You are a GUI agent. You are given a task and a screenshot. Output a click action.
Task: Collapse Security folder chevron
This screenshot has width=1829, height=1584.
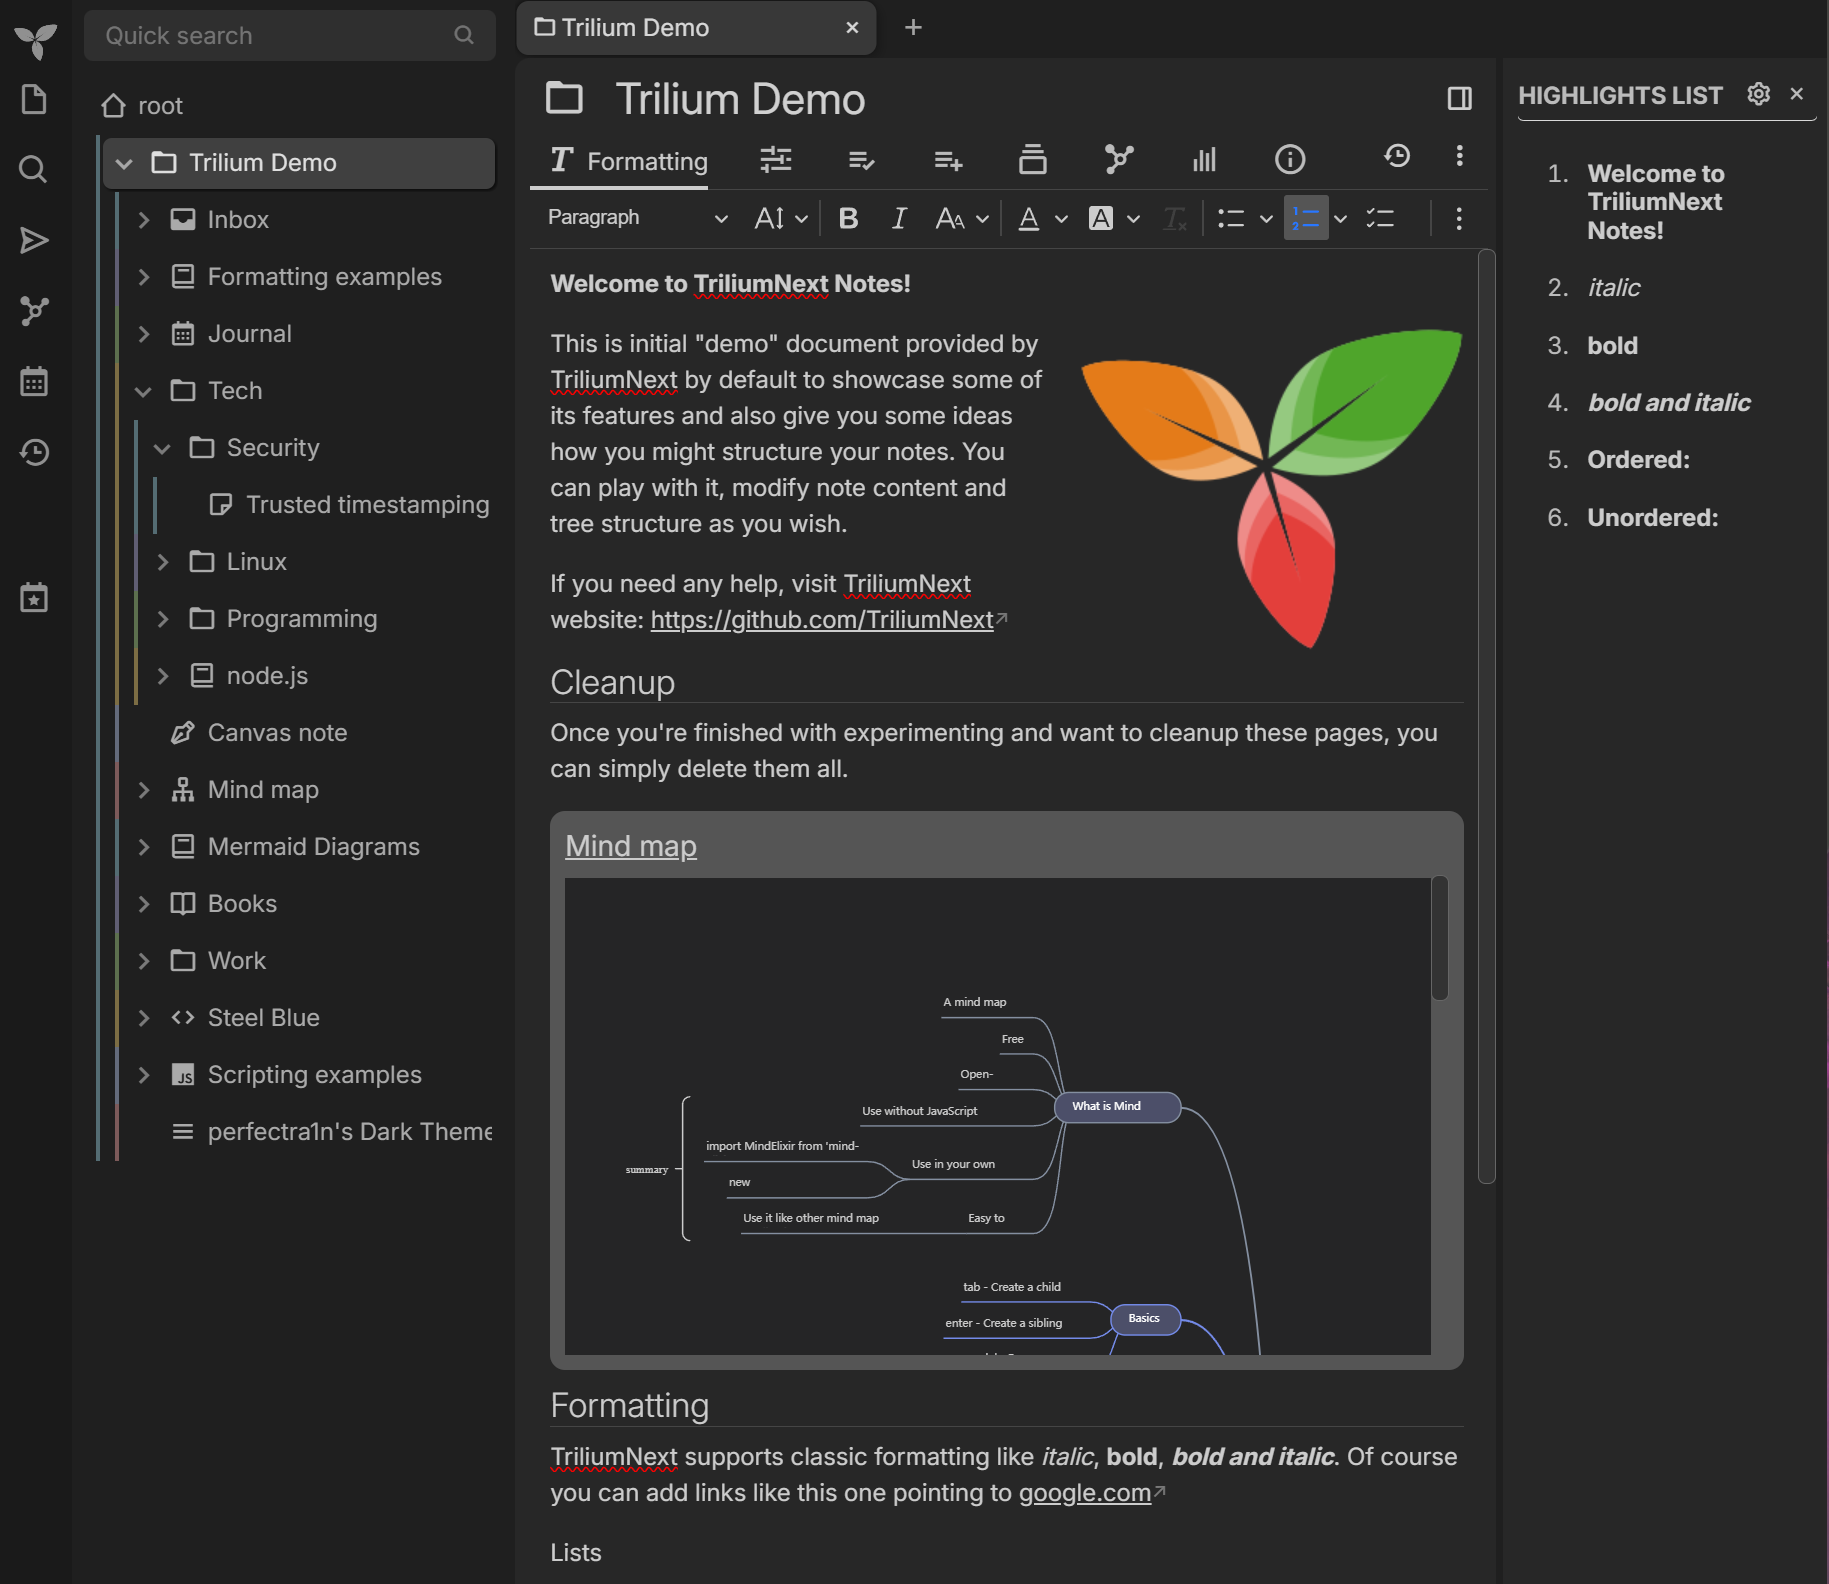[163, 448]
